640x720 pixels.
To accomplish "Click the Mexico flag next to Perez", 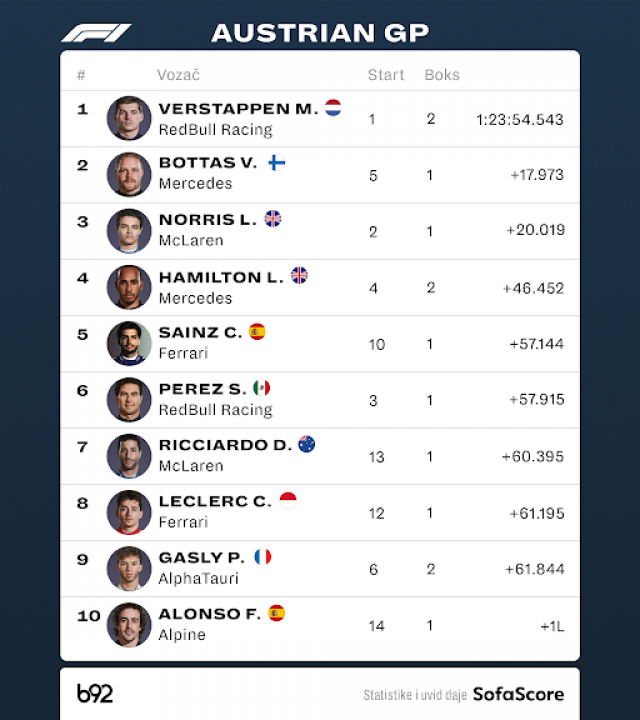I will tap(261, 388).
